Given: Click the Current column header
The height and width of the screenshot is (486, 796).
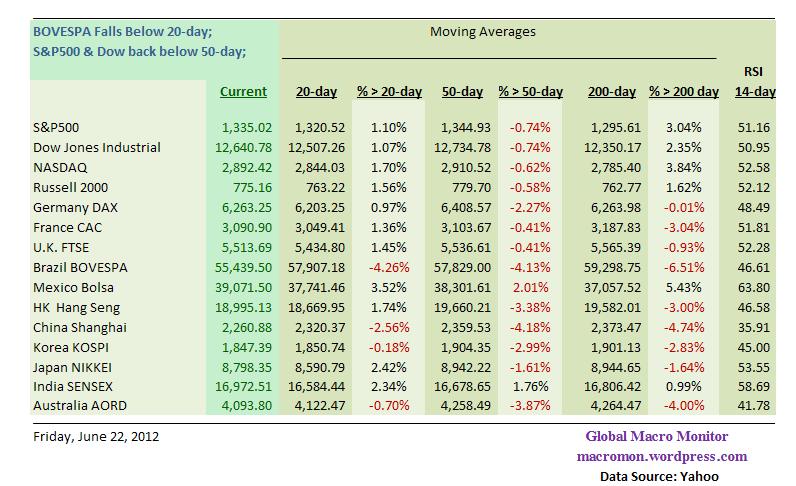Looking at the screenshot, I should click(243, 92).
